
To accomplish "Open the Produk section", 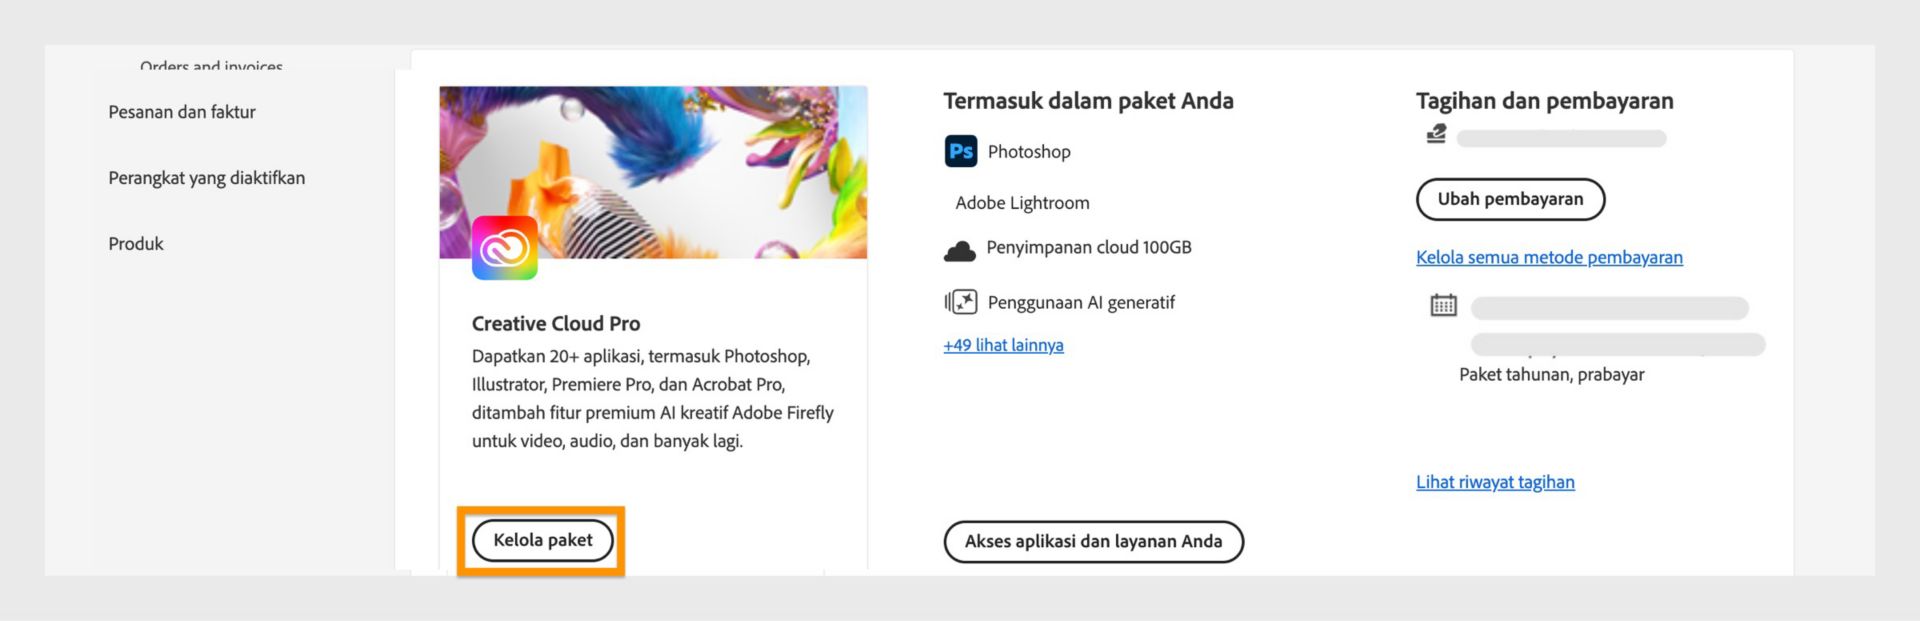I will click(136, 243).
